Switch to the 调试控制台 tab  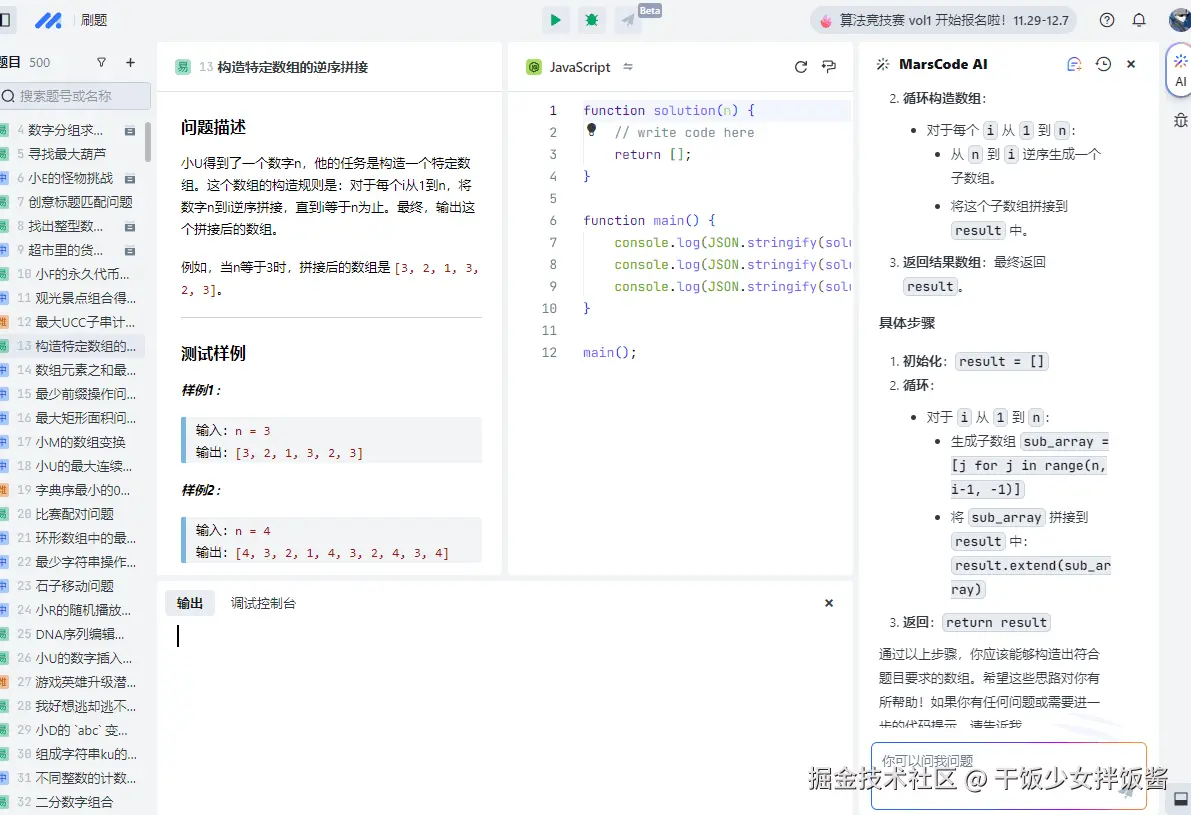263,603
